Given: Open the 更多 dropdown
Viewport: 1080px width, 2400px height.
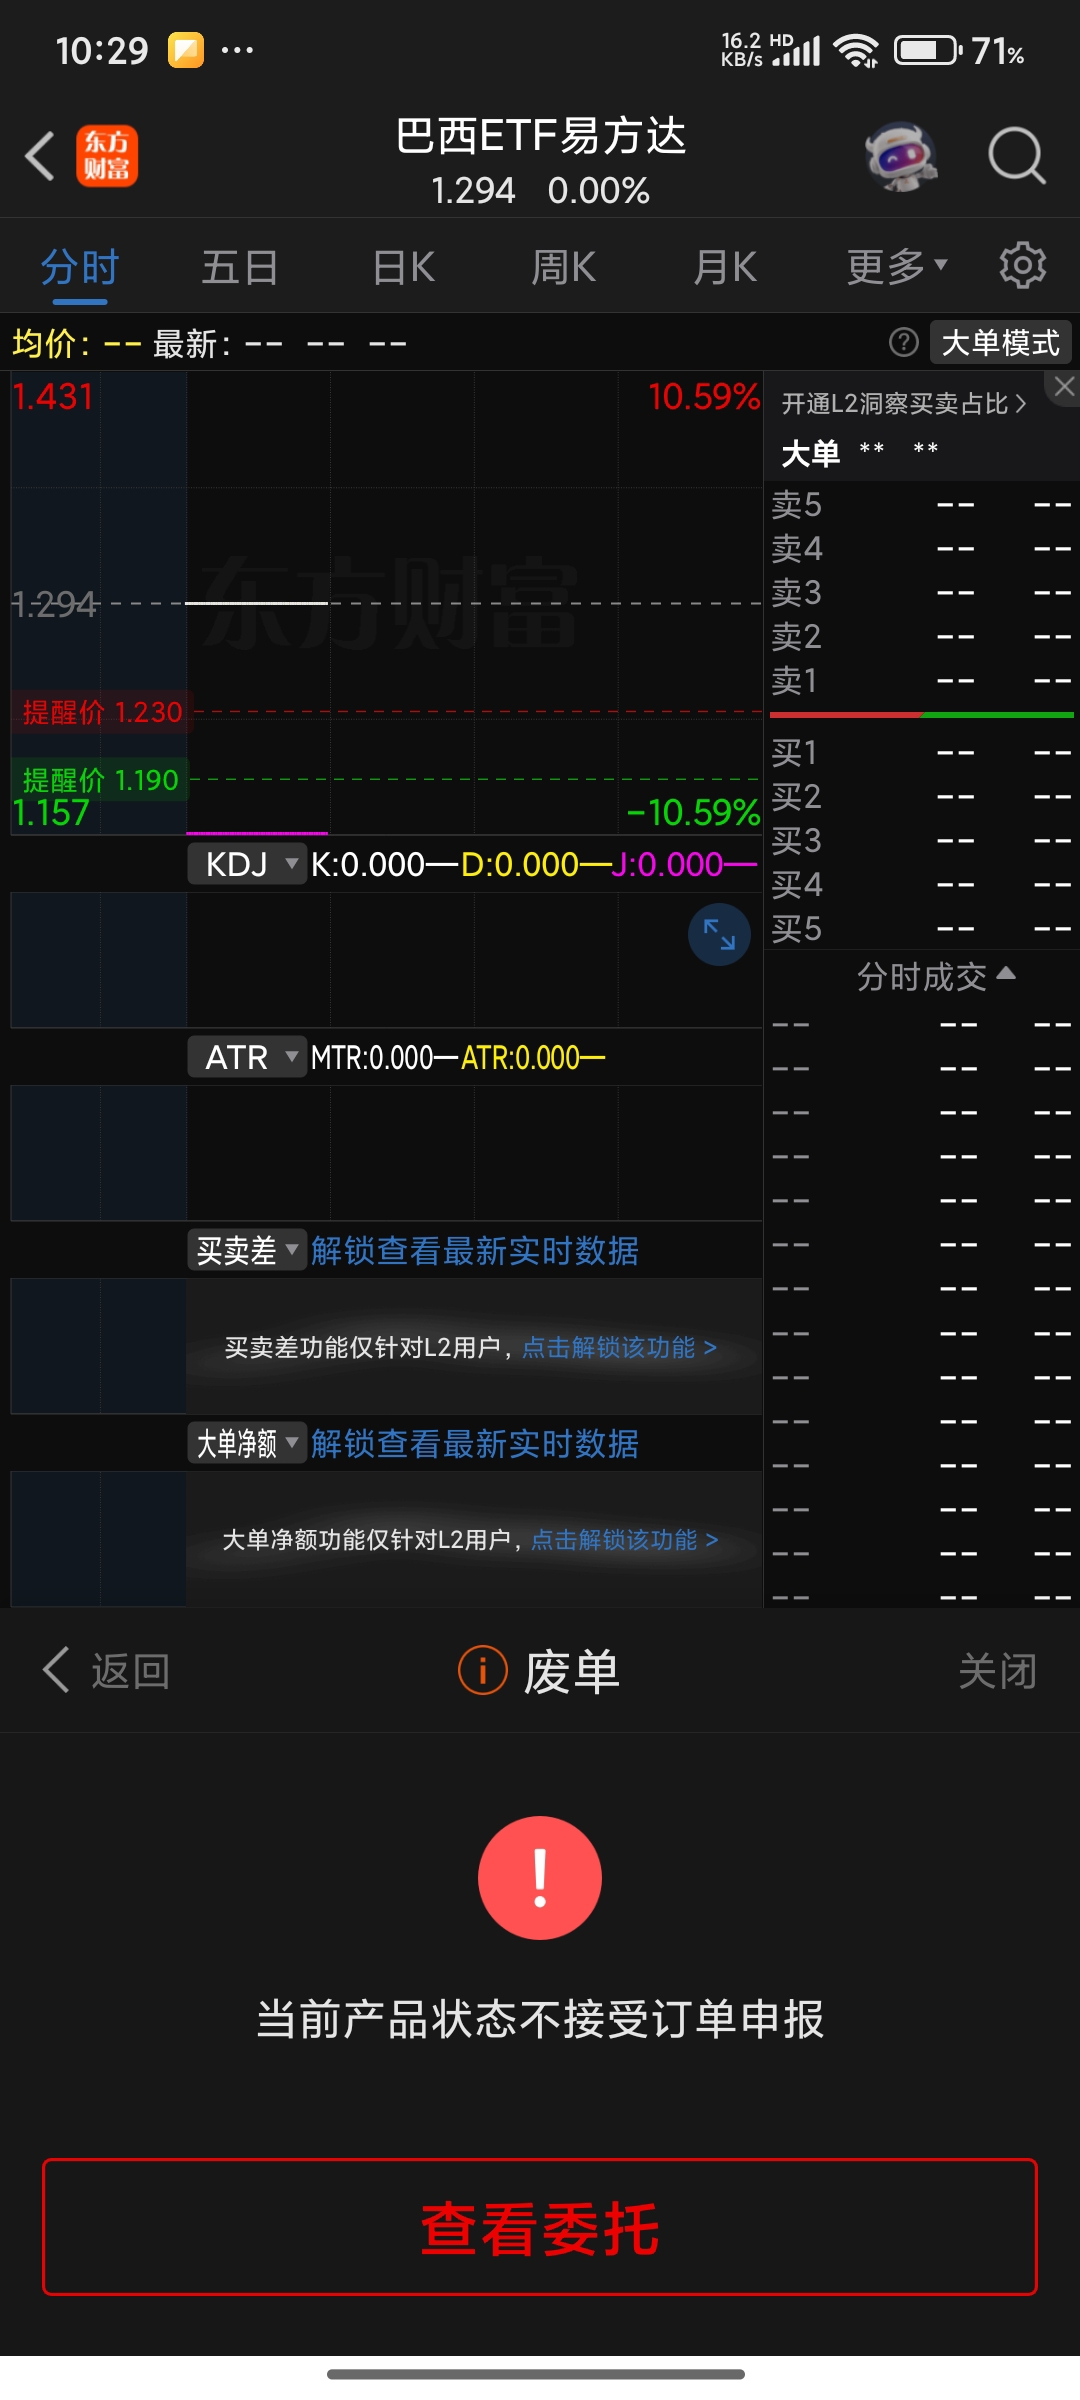Looking at the screenshot, I should coord(897,267).
